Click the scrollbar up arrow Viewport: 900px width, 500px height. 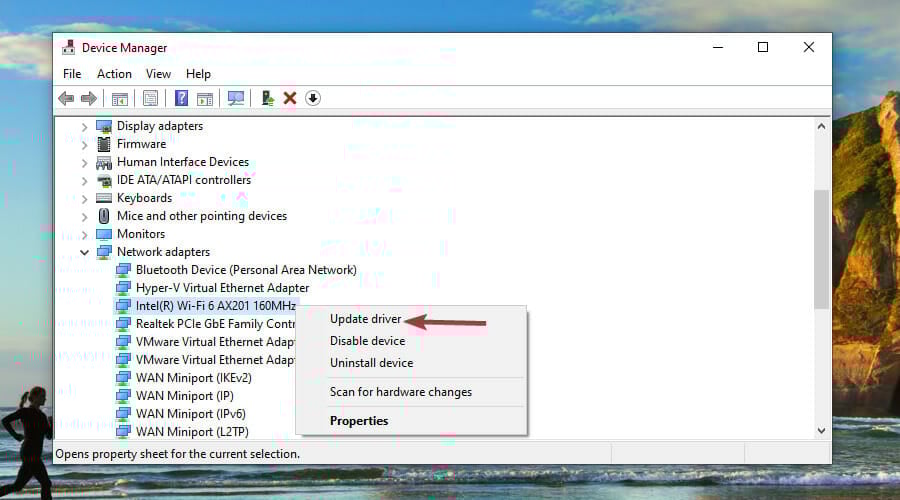pos(821,126)
